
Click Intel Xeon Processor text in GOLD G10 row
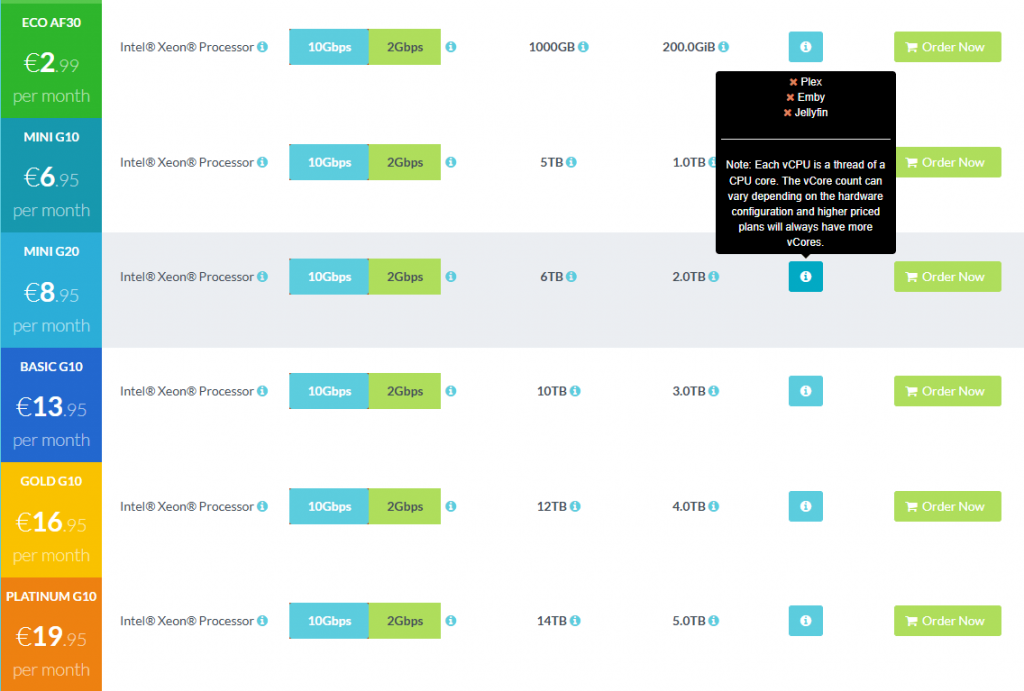click(187, 506)
